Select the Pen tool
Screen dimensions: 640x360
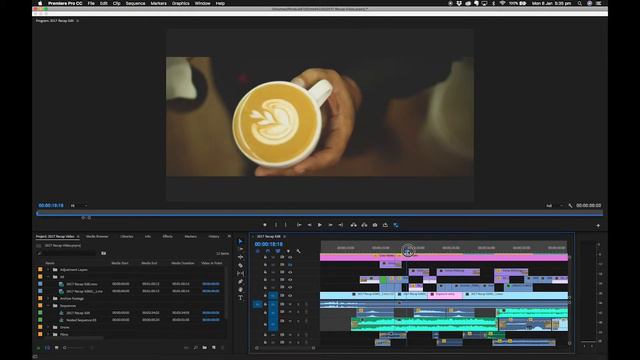point(240,282)
